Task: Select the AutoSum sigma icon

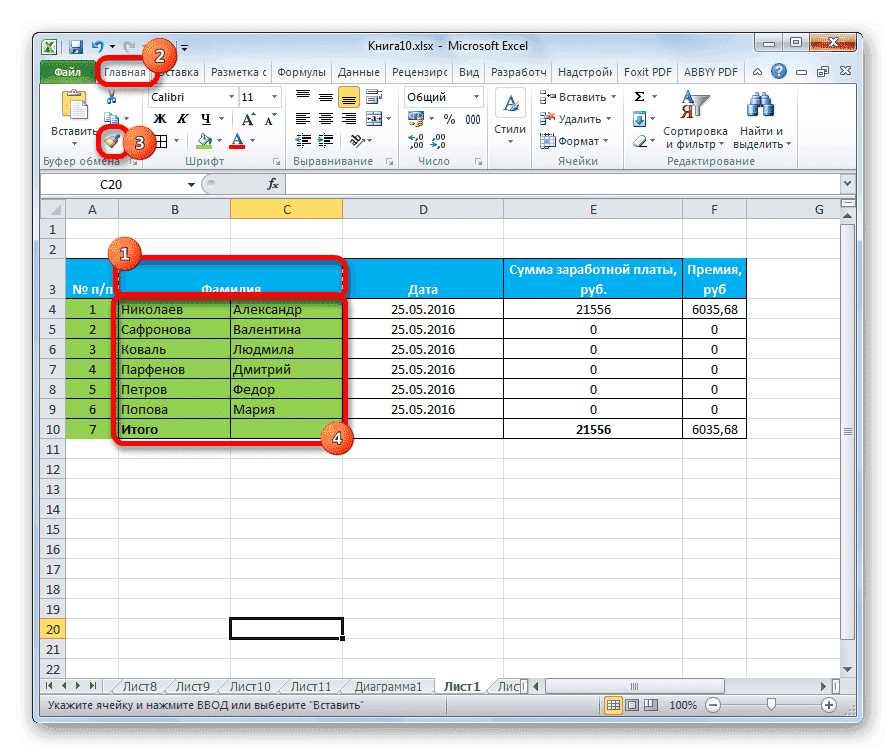Action: [639, 95]
